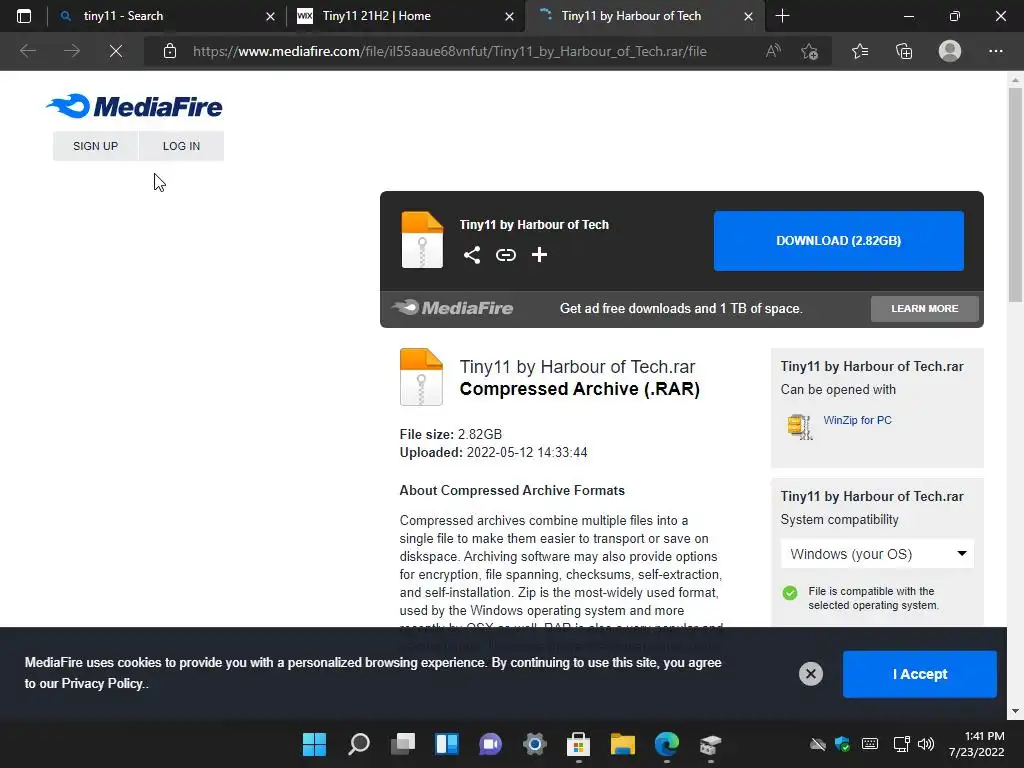Open Widgets from the taskbar
Screen dimensions: 1024x768
(447, 744)
